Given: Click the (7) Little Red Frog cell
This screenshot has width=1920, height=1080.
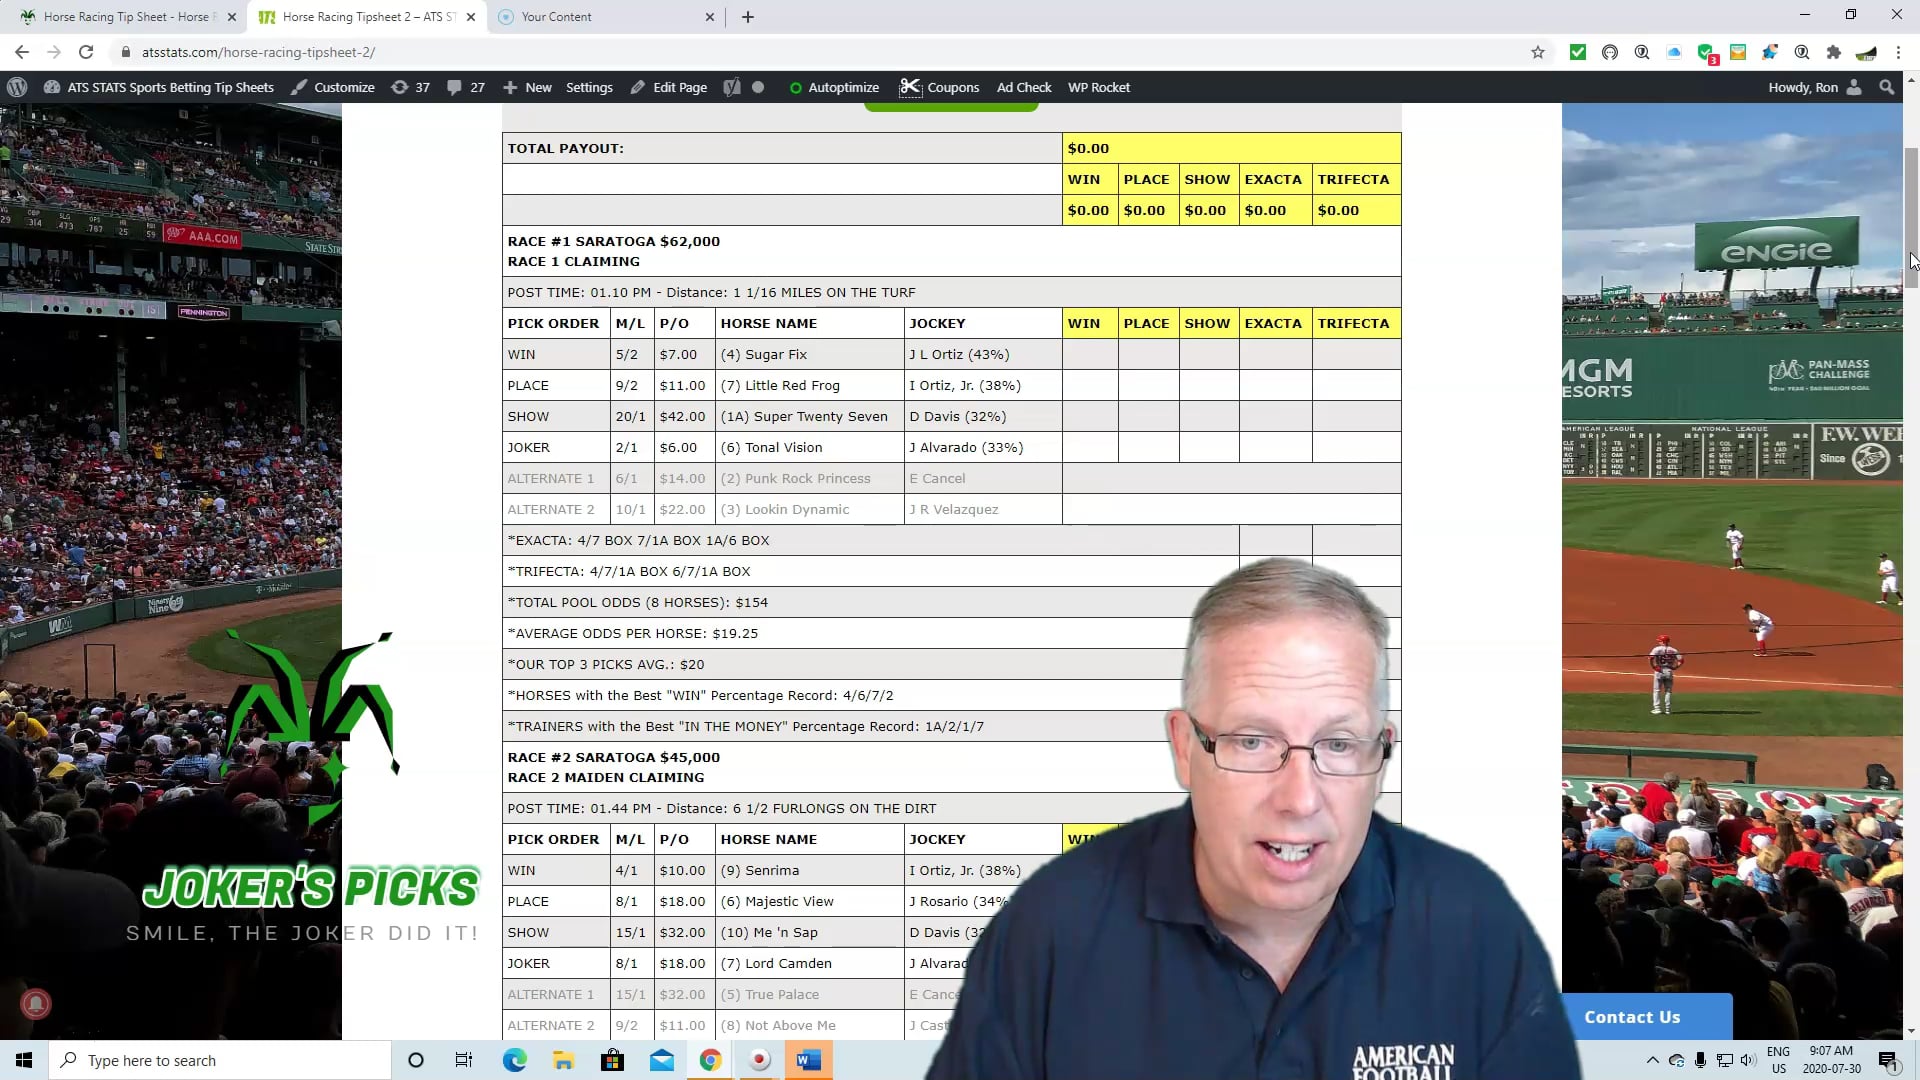Looking at the screenshot, I should (x=809, y=385).
